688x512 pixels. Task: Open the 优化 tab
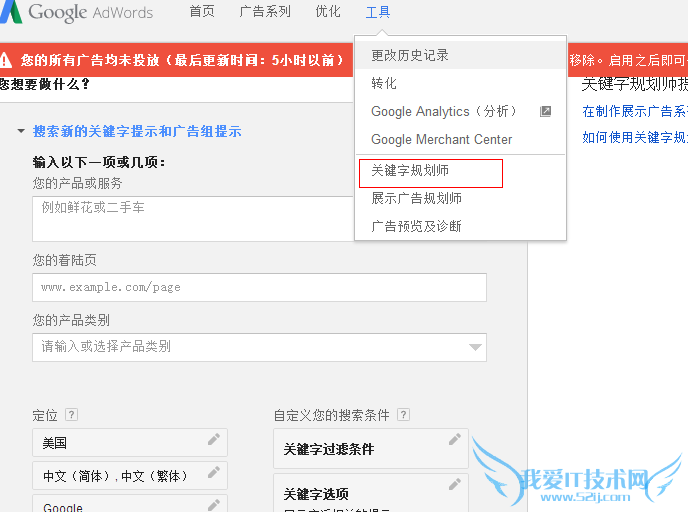(x=328, y=11)
